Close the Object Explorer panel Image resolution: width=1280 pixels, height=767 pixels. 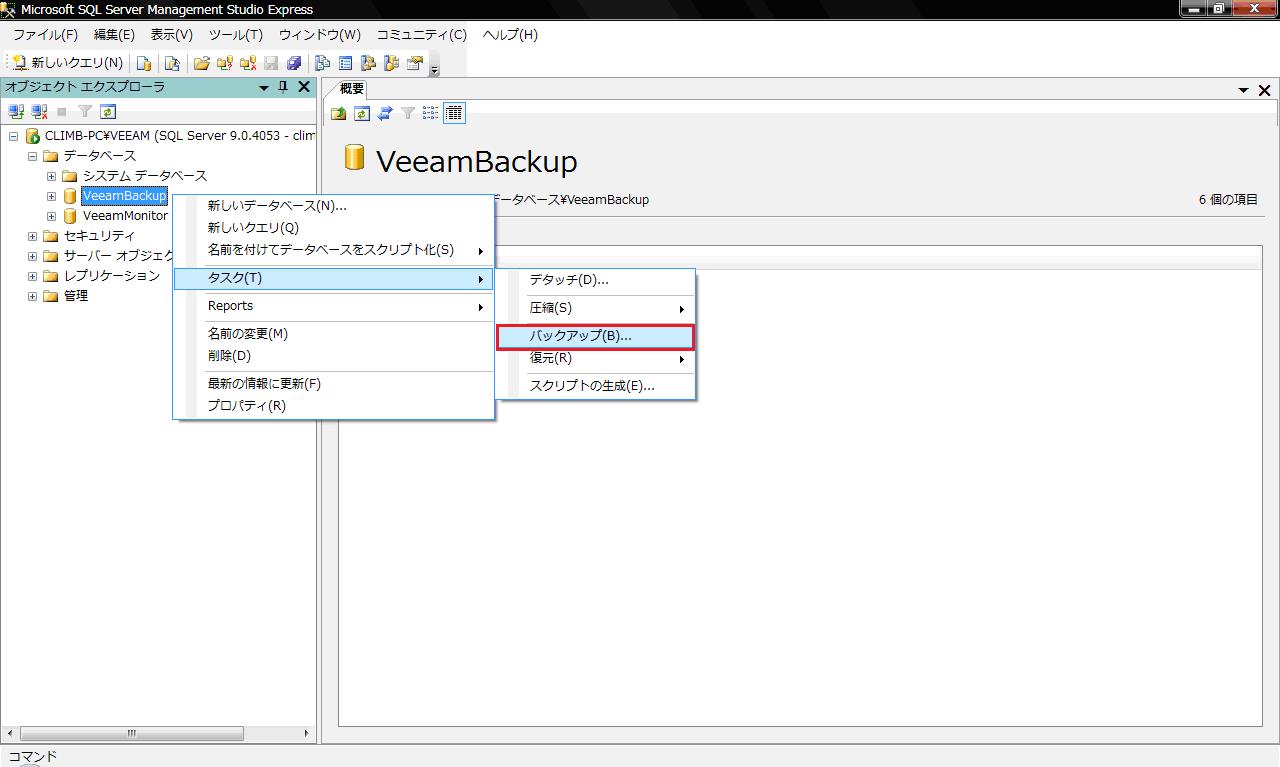tap(304, 87)
